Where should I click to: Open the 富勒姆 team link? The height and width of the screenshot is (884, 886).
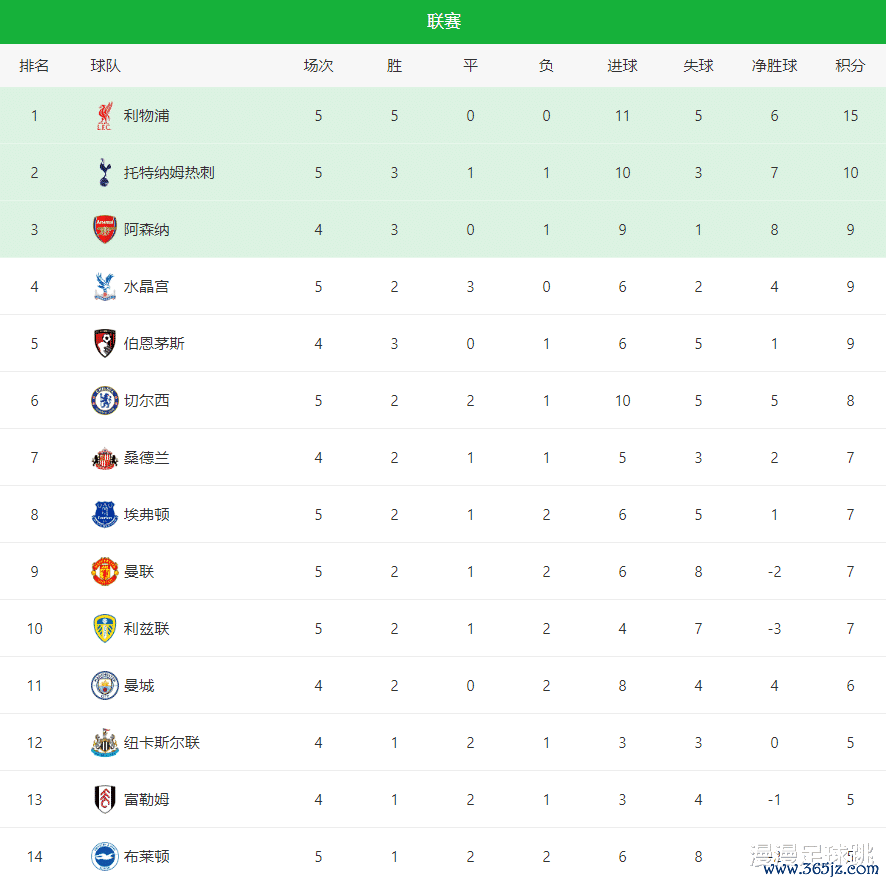[147, 800]
